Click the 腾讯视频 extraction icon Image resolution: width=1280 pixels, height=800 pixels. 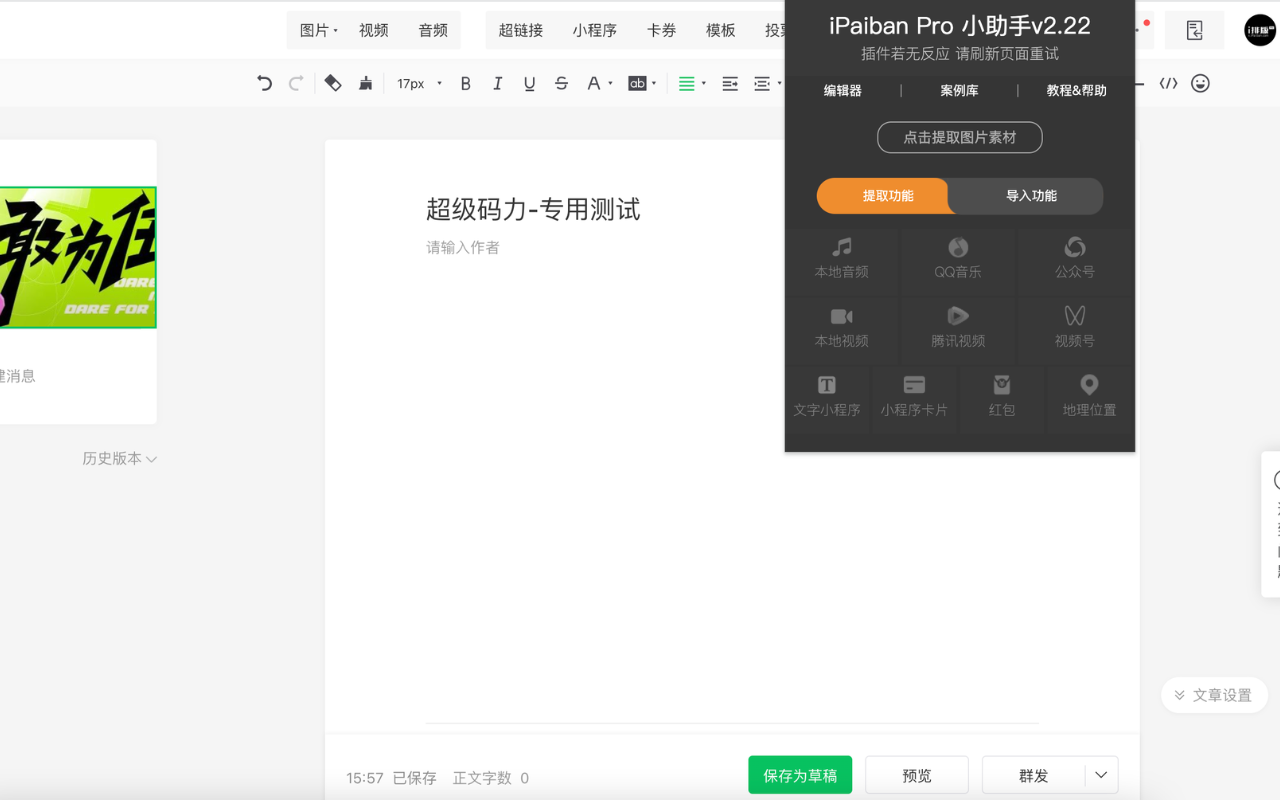tap(957, 326)
